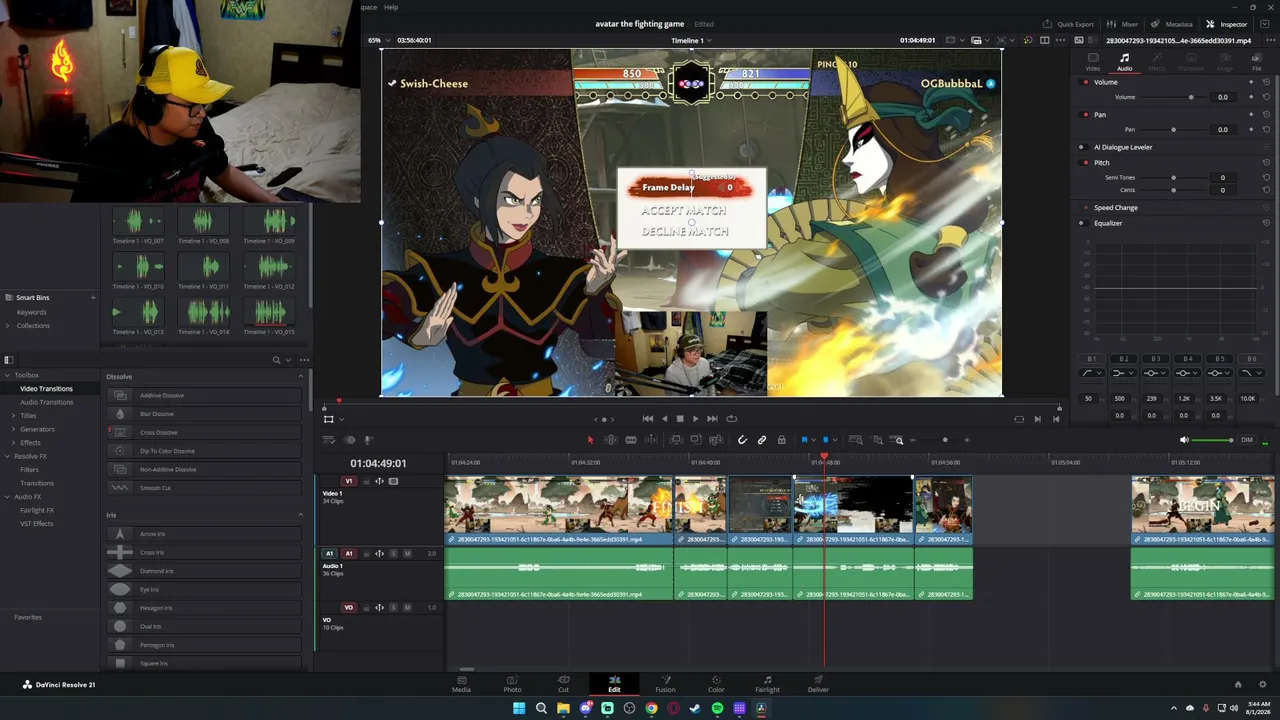This screenshot has width=1280, height=720.
Task: Select the Cross Dissolve transition
Action: (206, 432)
